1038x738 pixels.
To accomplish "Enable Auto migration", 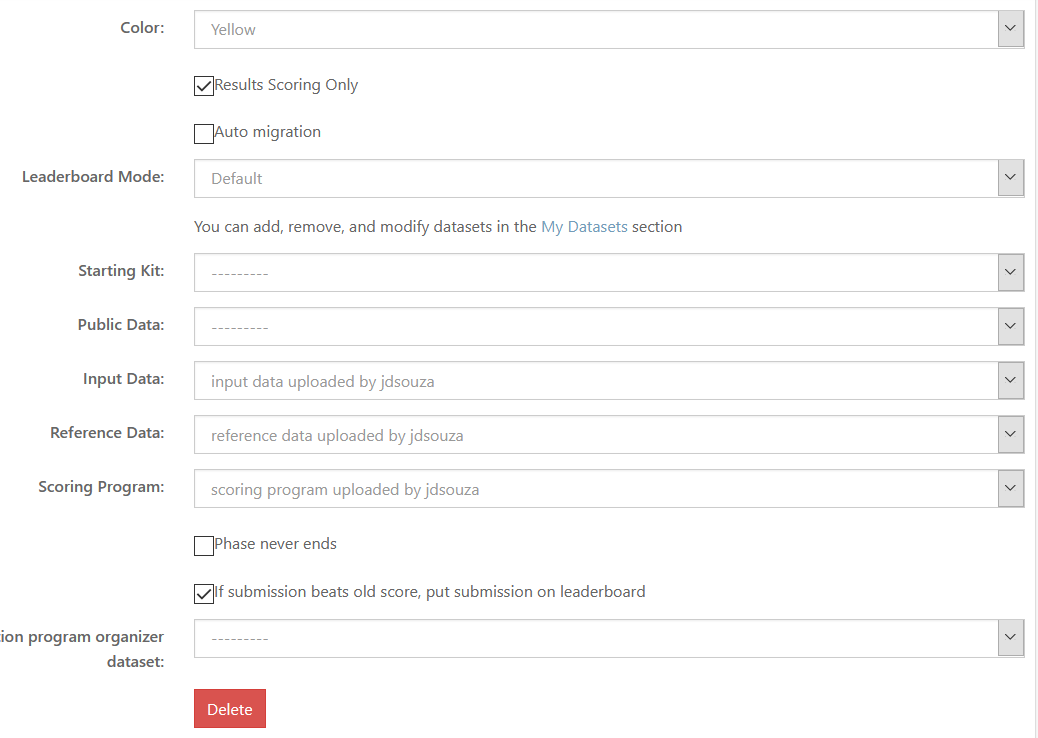I will (203, 133).
